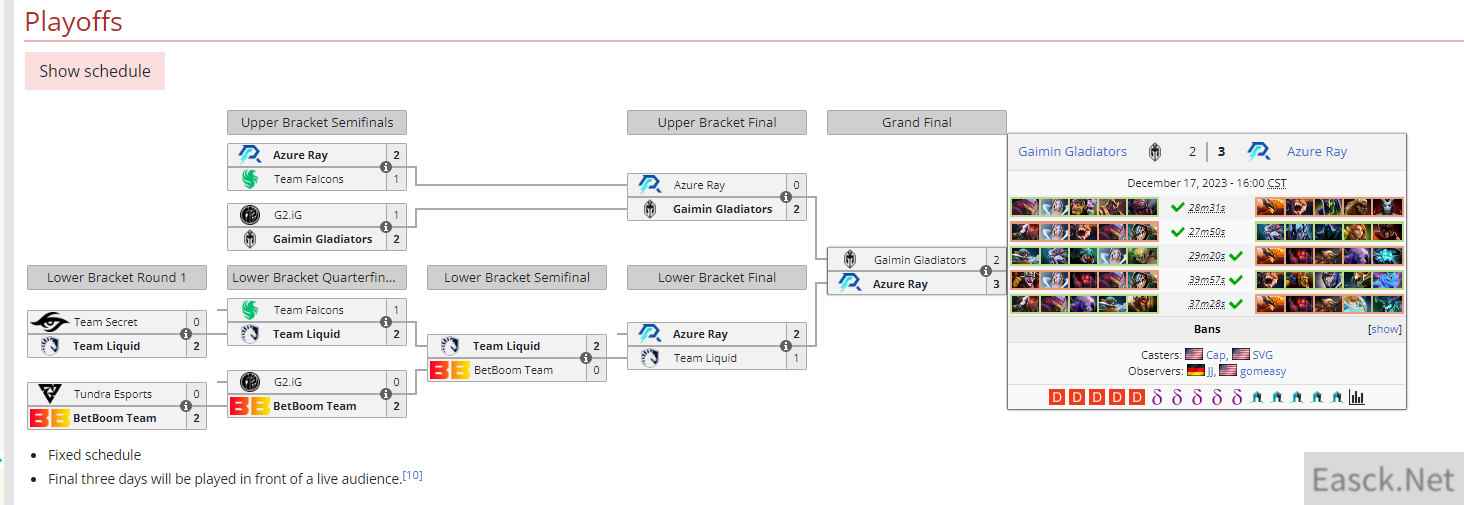Screen dimensions: 1464x505
Task: Open the info icon for the Lower Bracket Semifinal match
Action: pyautogui.click(x=586, y=358)
